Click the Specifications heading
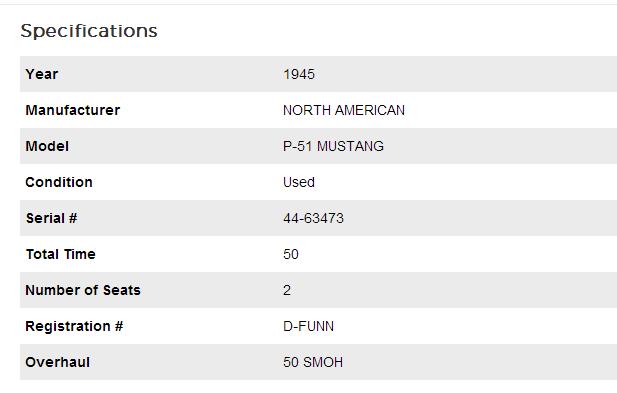The height and width of the screenshot is (393, 617). tap(89, 31)
